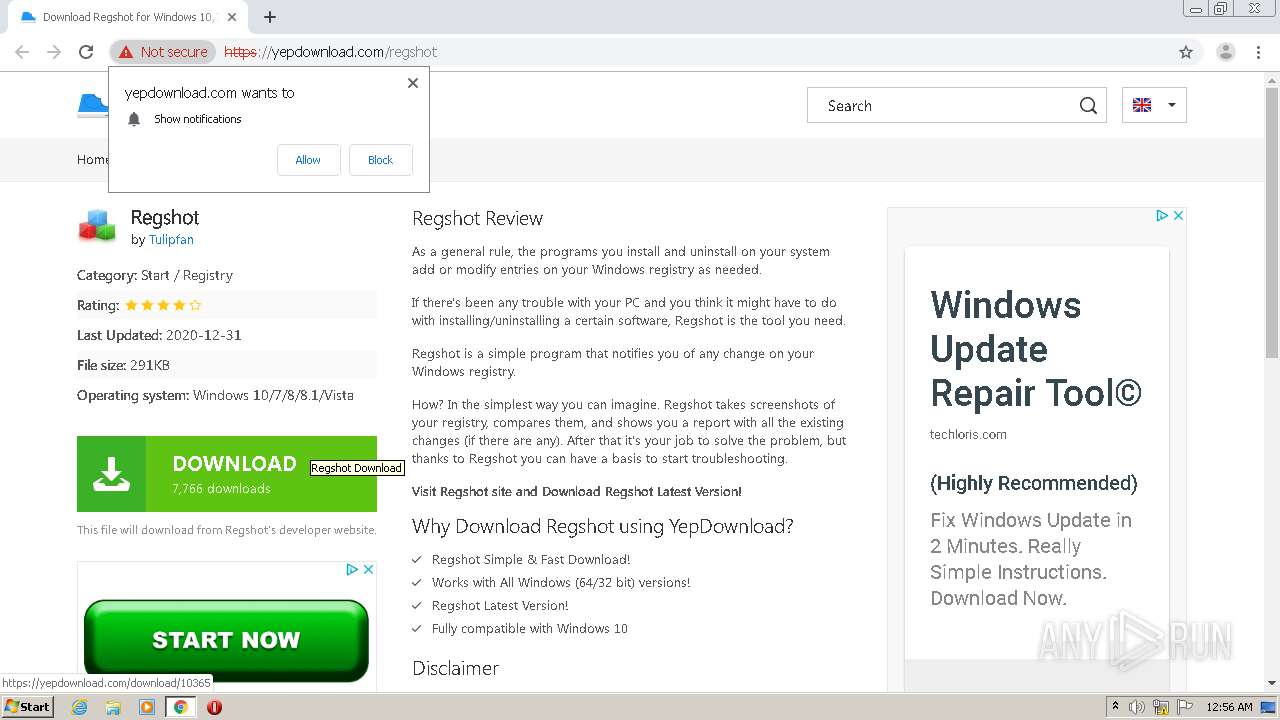Image resolution: width=1280 pixels, height=720 pixels.
Task: Show hidden system tray icons
Action: (1115, 707)
